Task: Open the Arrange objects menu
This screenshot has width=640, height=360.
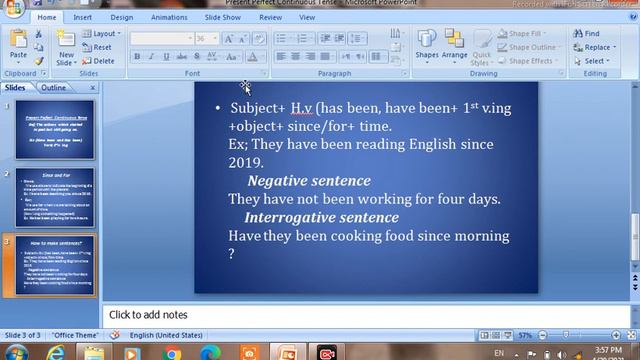Action: pyautogui.click(x=454, y=46)
